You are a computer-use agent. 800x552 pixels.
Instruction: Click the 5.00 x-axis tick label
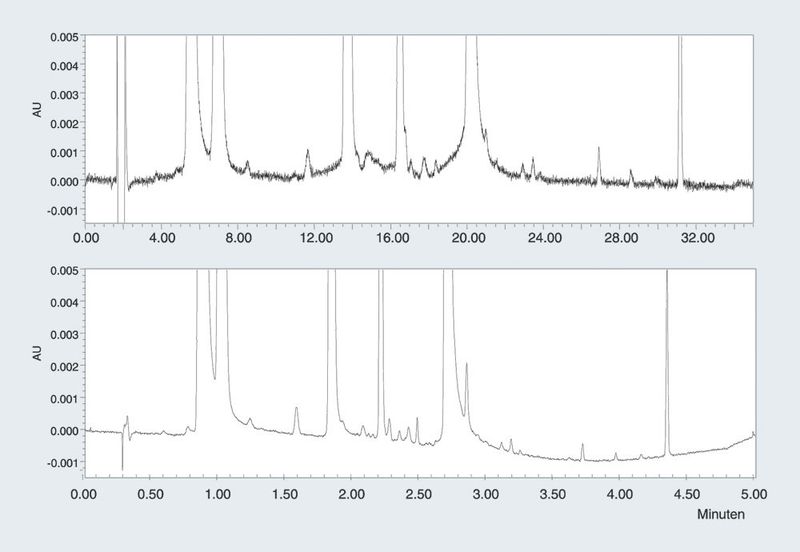click(x=754, y=494)
